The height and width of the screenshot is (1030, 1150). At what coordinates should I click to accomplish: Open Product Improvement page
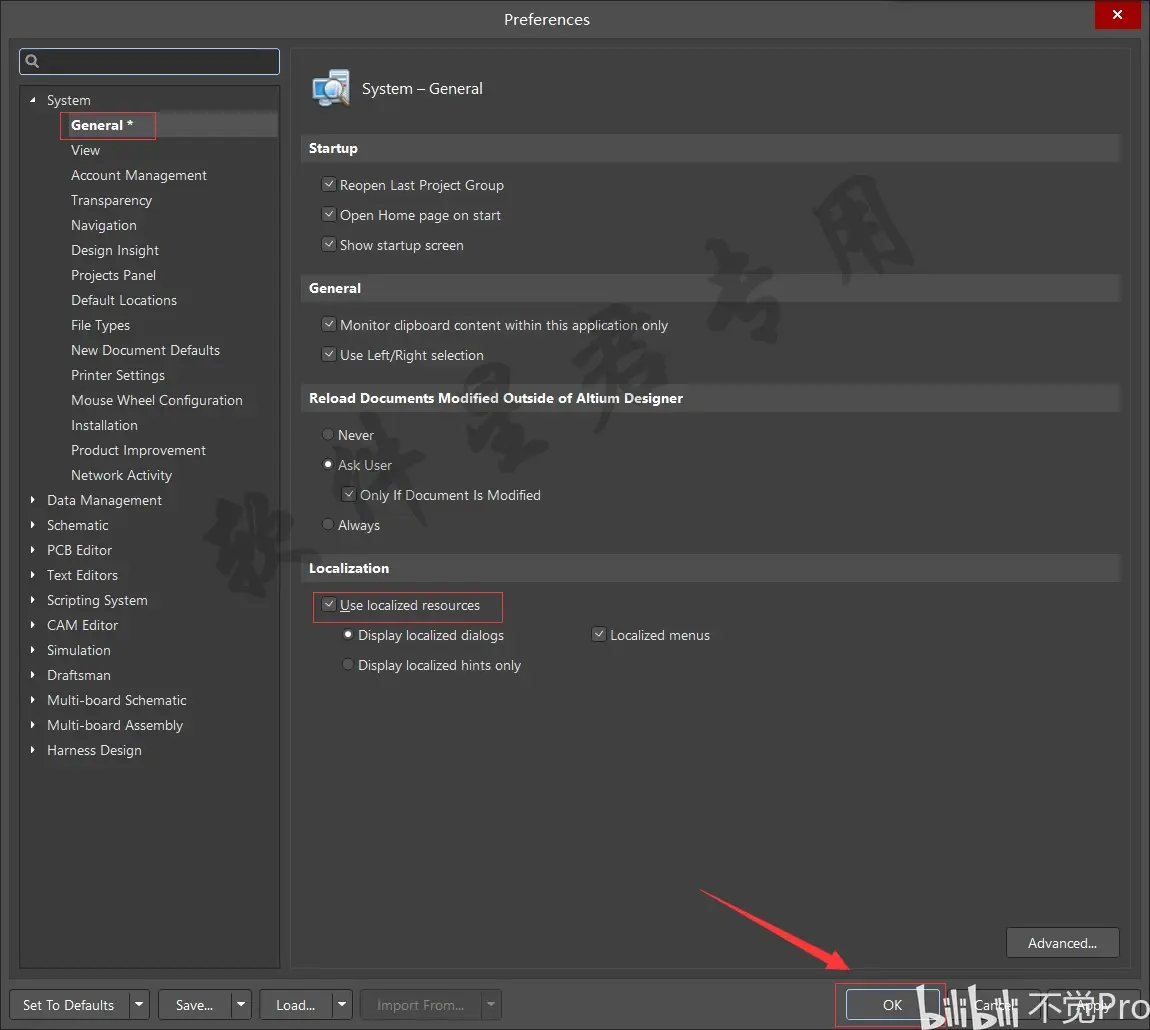pyautogui.click(x=138, y=449)
